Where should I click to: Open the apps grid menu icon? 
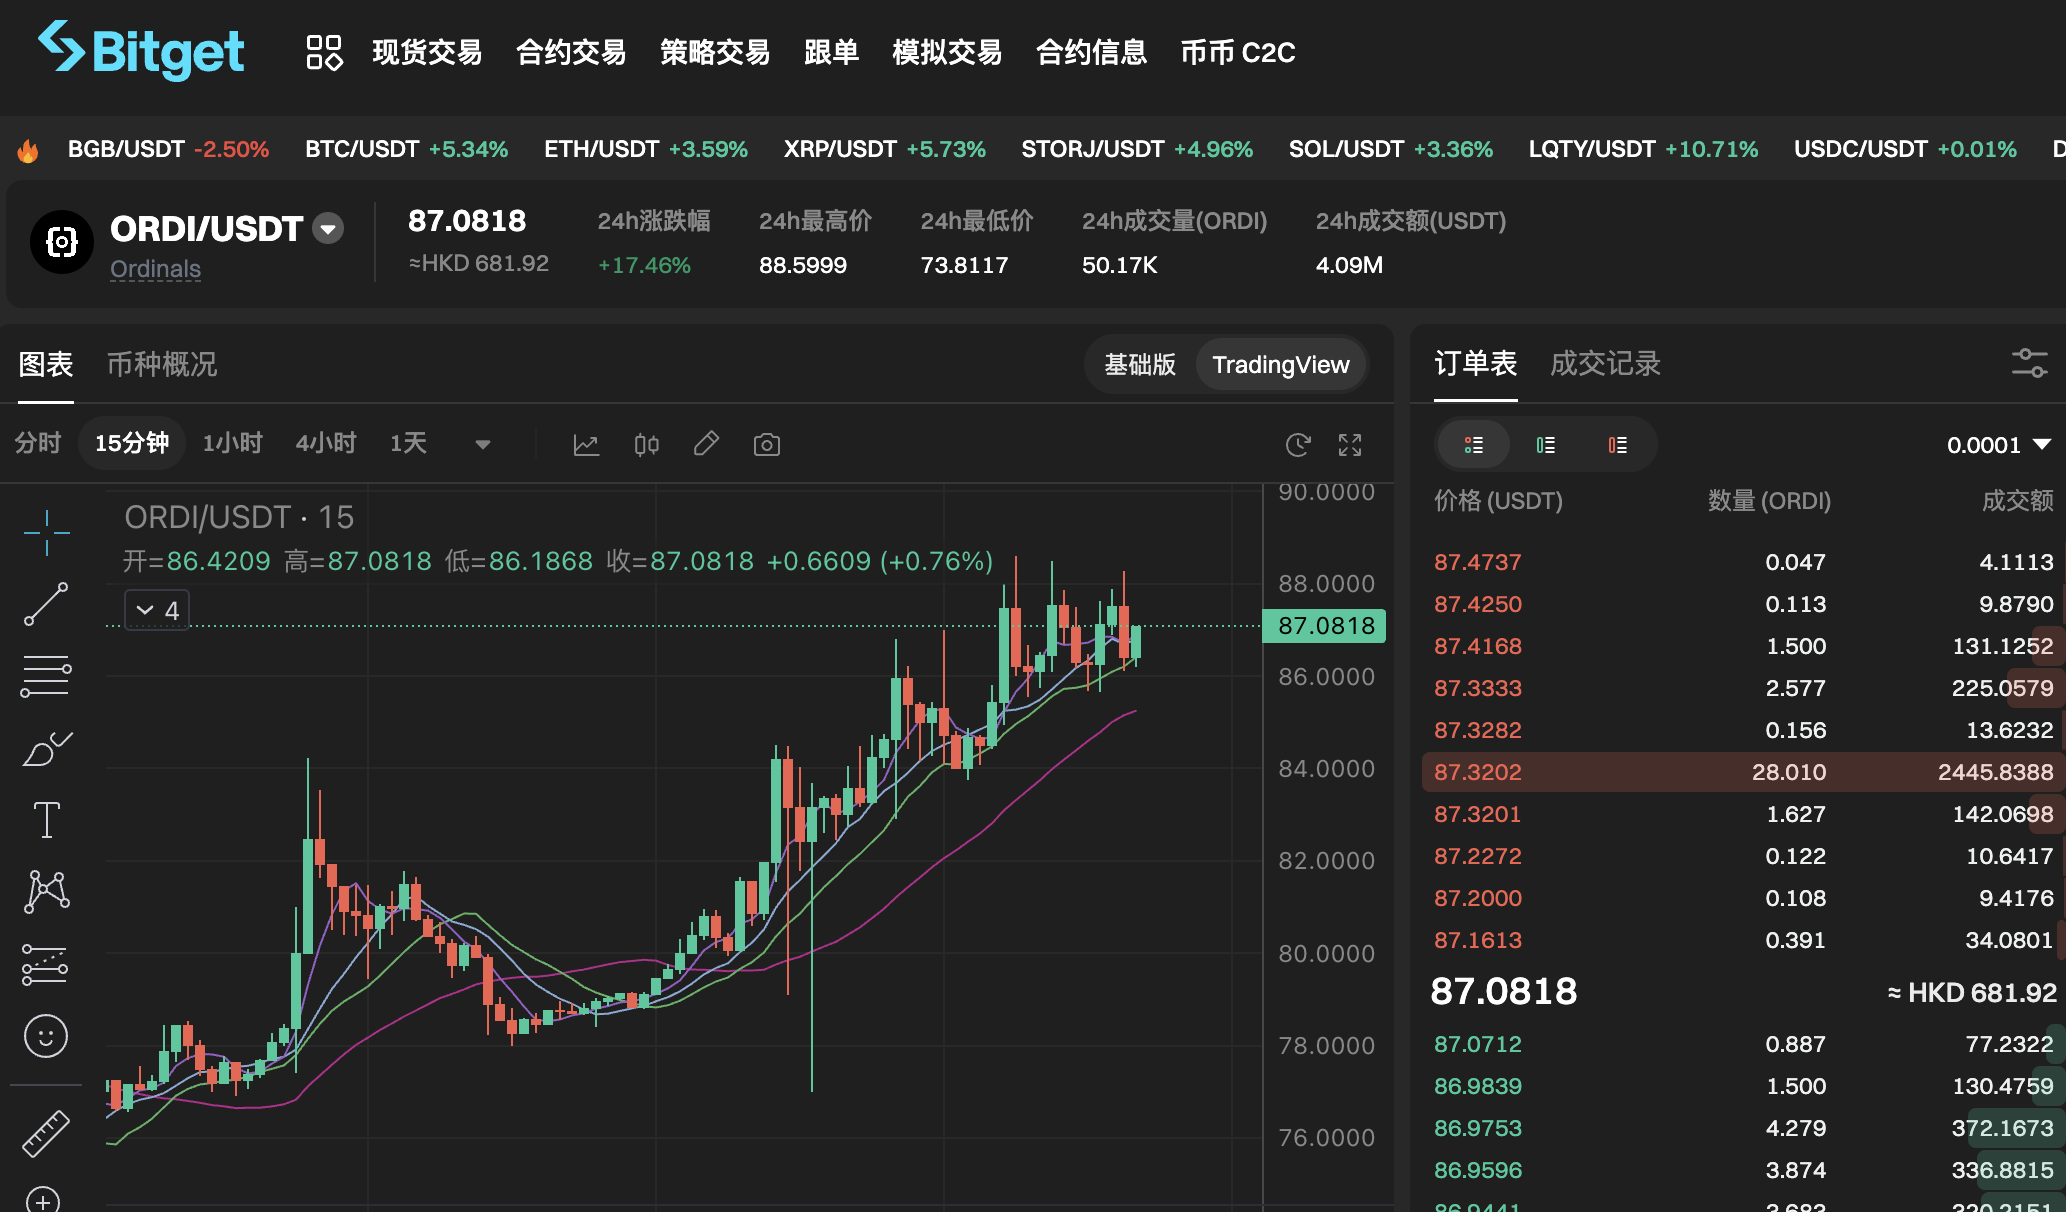(324, 52)
